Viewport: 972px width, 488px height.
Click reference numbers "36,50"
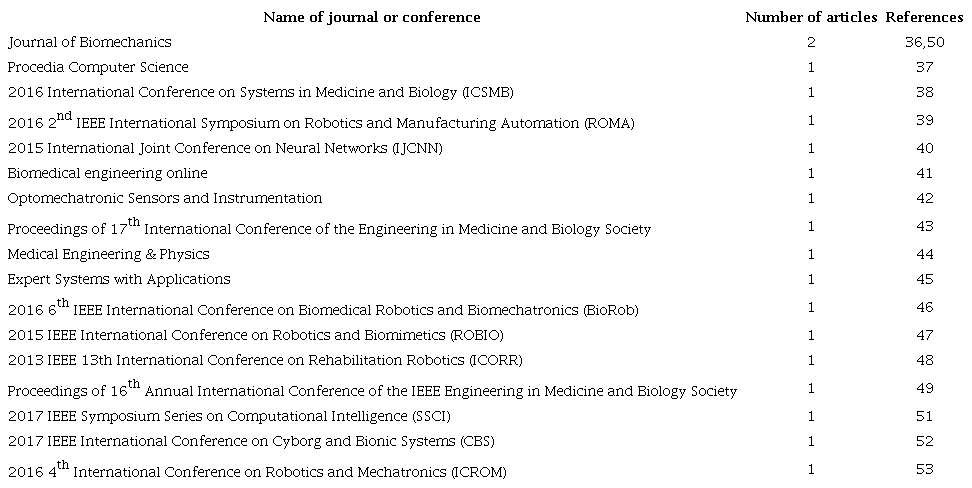pos(924,42)
